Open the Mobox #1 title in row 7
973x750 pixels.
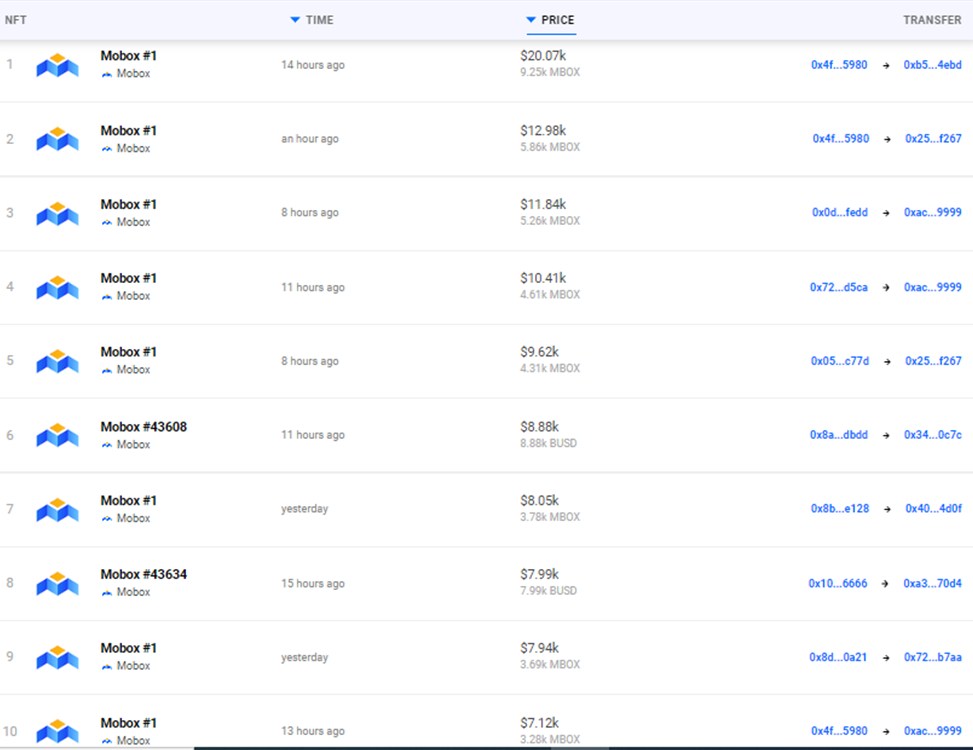click(128, 501)
